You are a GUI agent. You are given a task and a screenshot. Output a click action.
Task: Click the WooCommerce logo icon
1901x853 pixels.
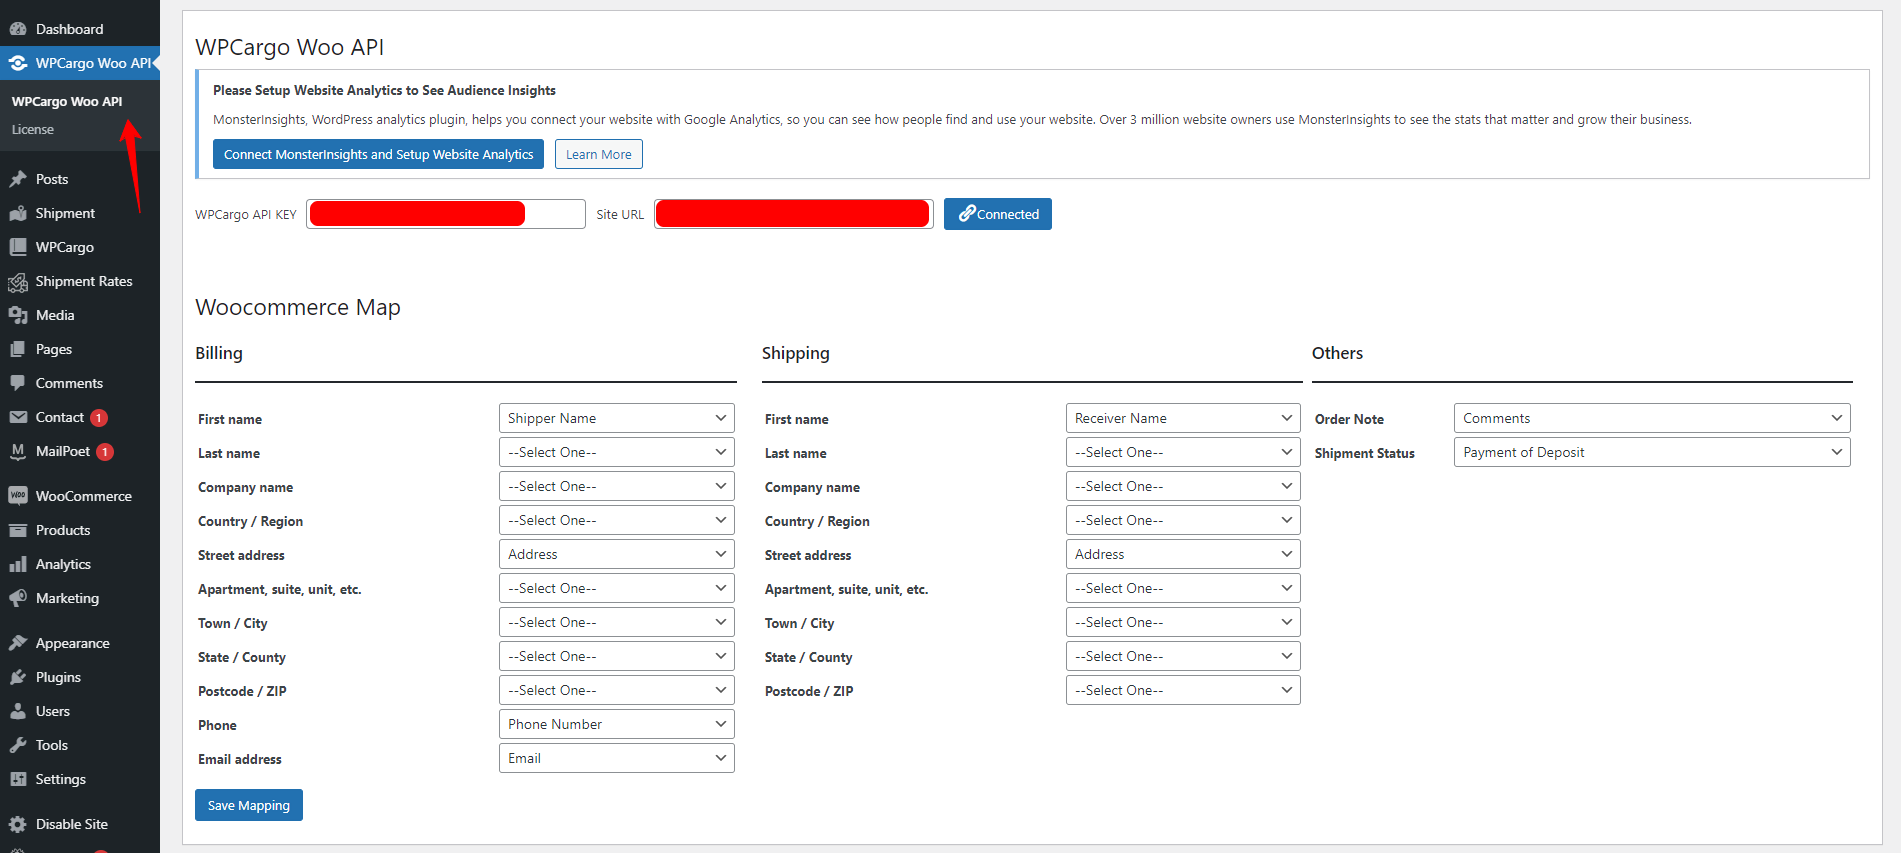pos(18,496)
